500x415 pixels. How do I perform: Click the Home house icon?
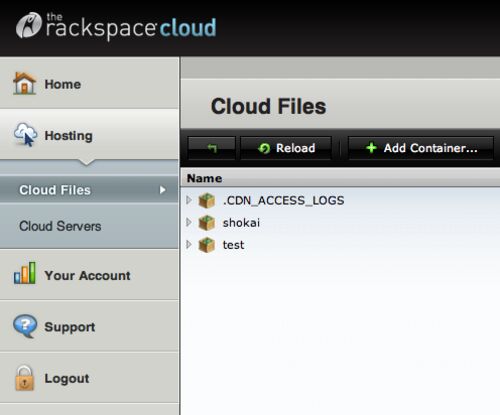(x=24, y=83)
